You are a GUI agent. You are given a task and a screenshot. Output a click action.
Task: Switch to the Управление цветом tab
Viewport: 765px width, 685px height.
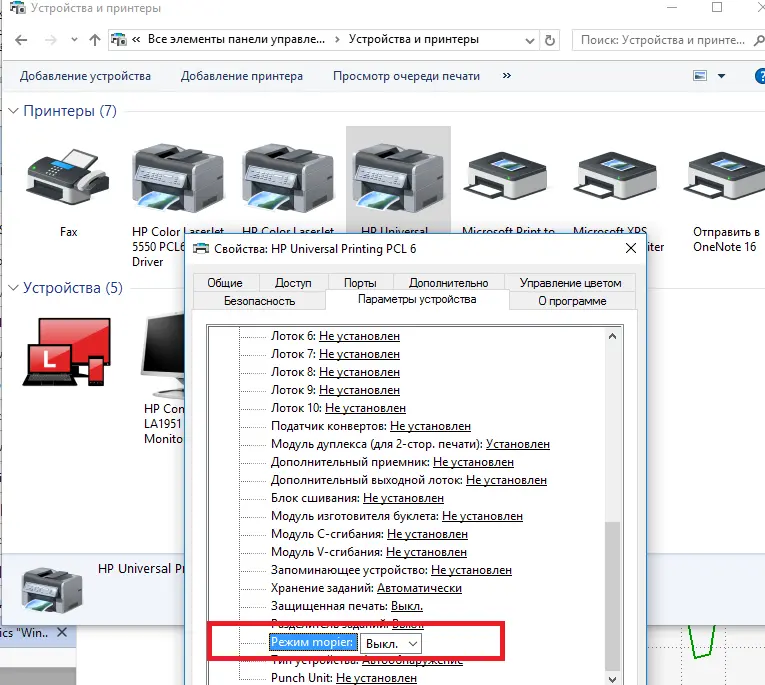(570, 283)
